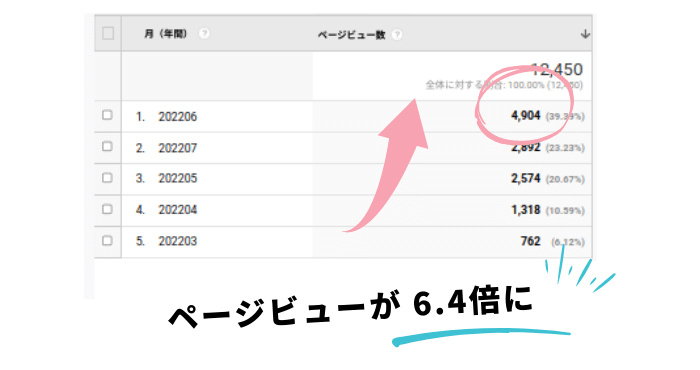Select the month value 202205
Image resolution: width=700 pixels, height=370 pixels.
pos(177,179)
